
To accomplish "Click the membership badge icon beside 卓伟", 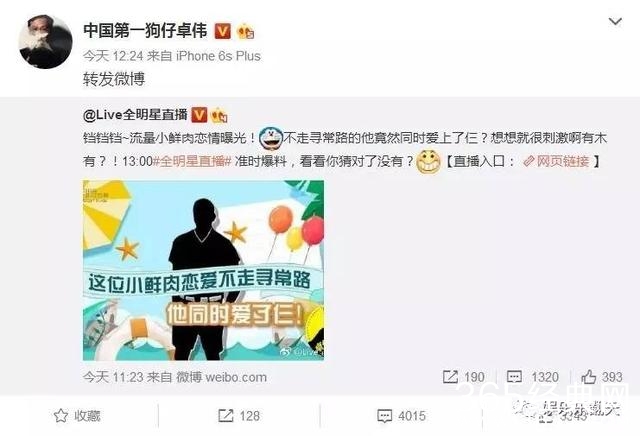I will pyautogui.click(x=246, y=31).
